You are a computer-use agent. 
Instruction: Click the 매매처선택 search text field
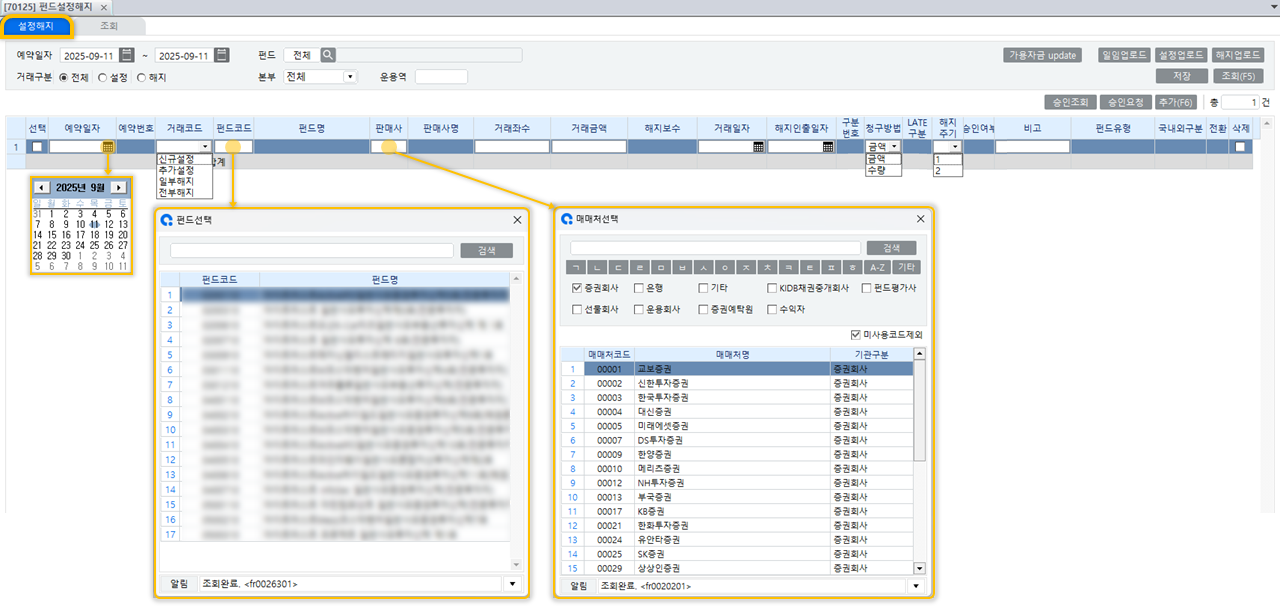[715, 247]
